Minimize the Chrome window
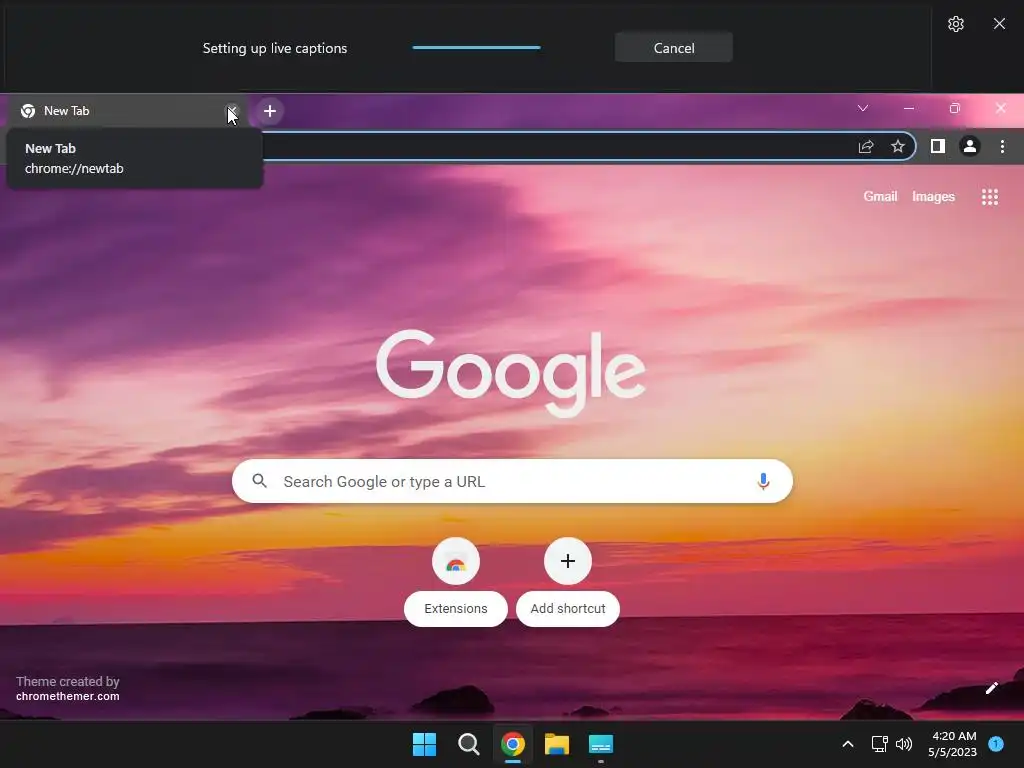The width and height of the screenshot is (1024, 768). (x=908, y=108)
